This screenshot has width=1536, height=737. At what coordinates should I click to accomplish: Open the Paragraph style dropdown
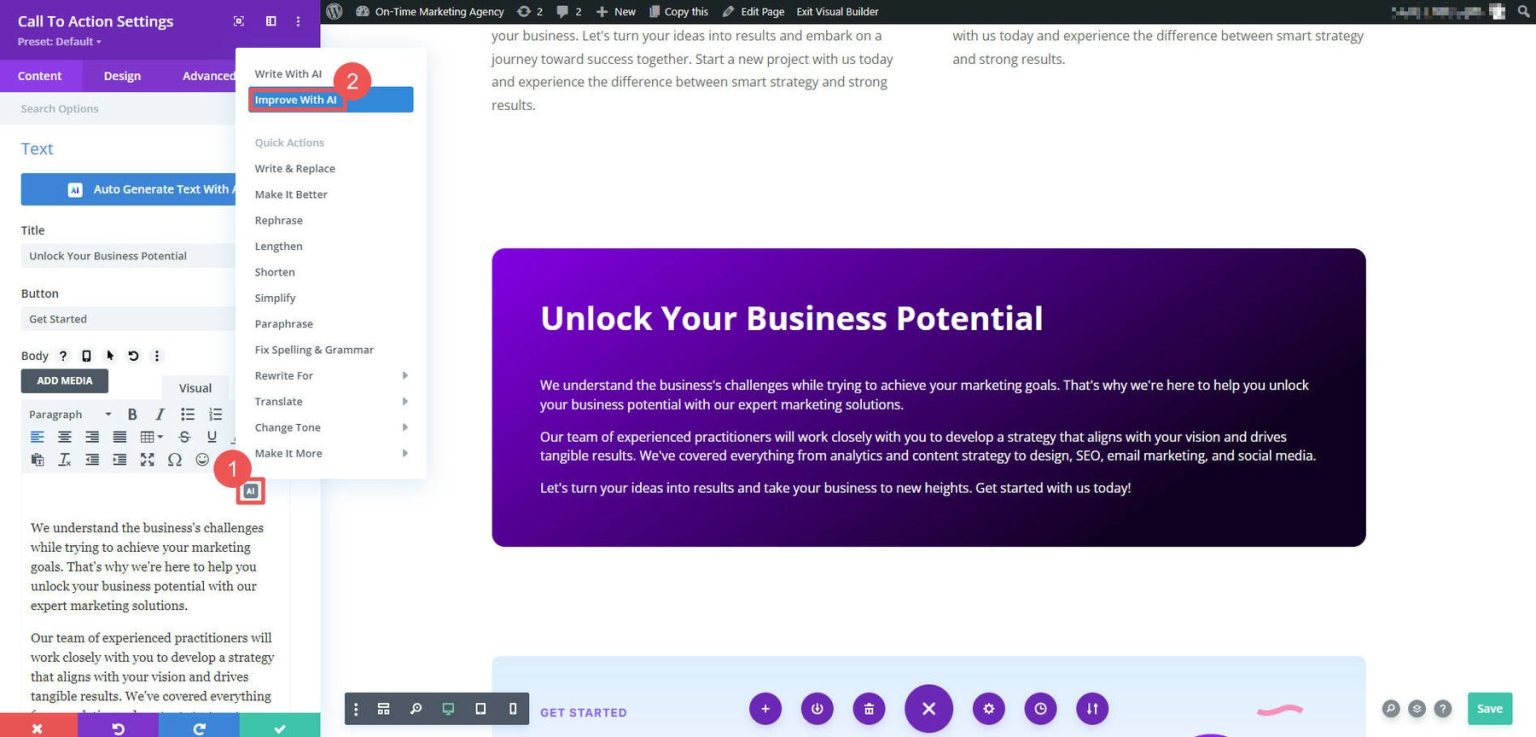pos(68,414)
